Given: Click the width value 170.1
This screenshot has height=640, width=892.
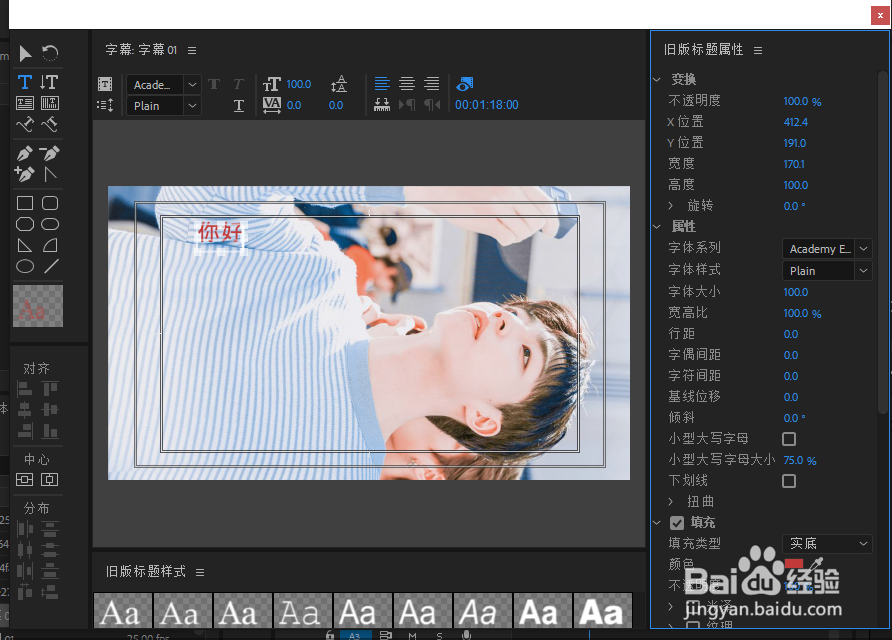Looking at the screenshot, I should pos(794,164).
